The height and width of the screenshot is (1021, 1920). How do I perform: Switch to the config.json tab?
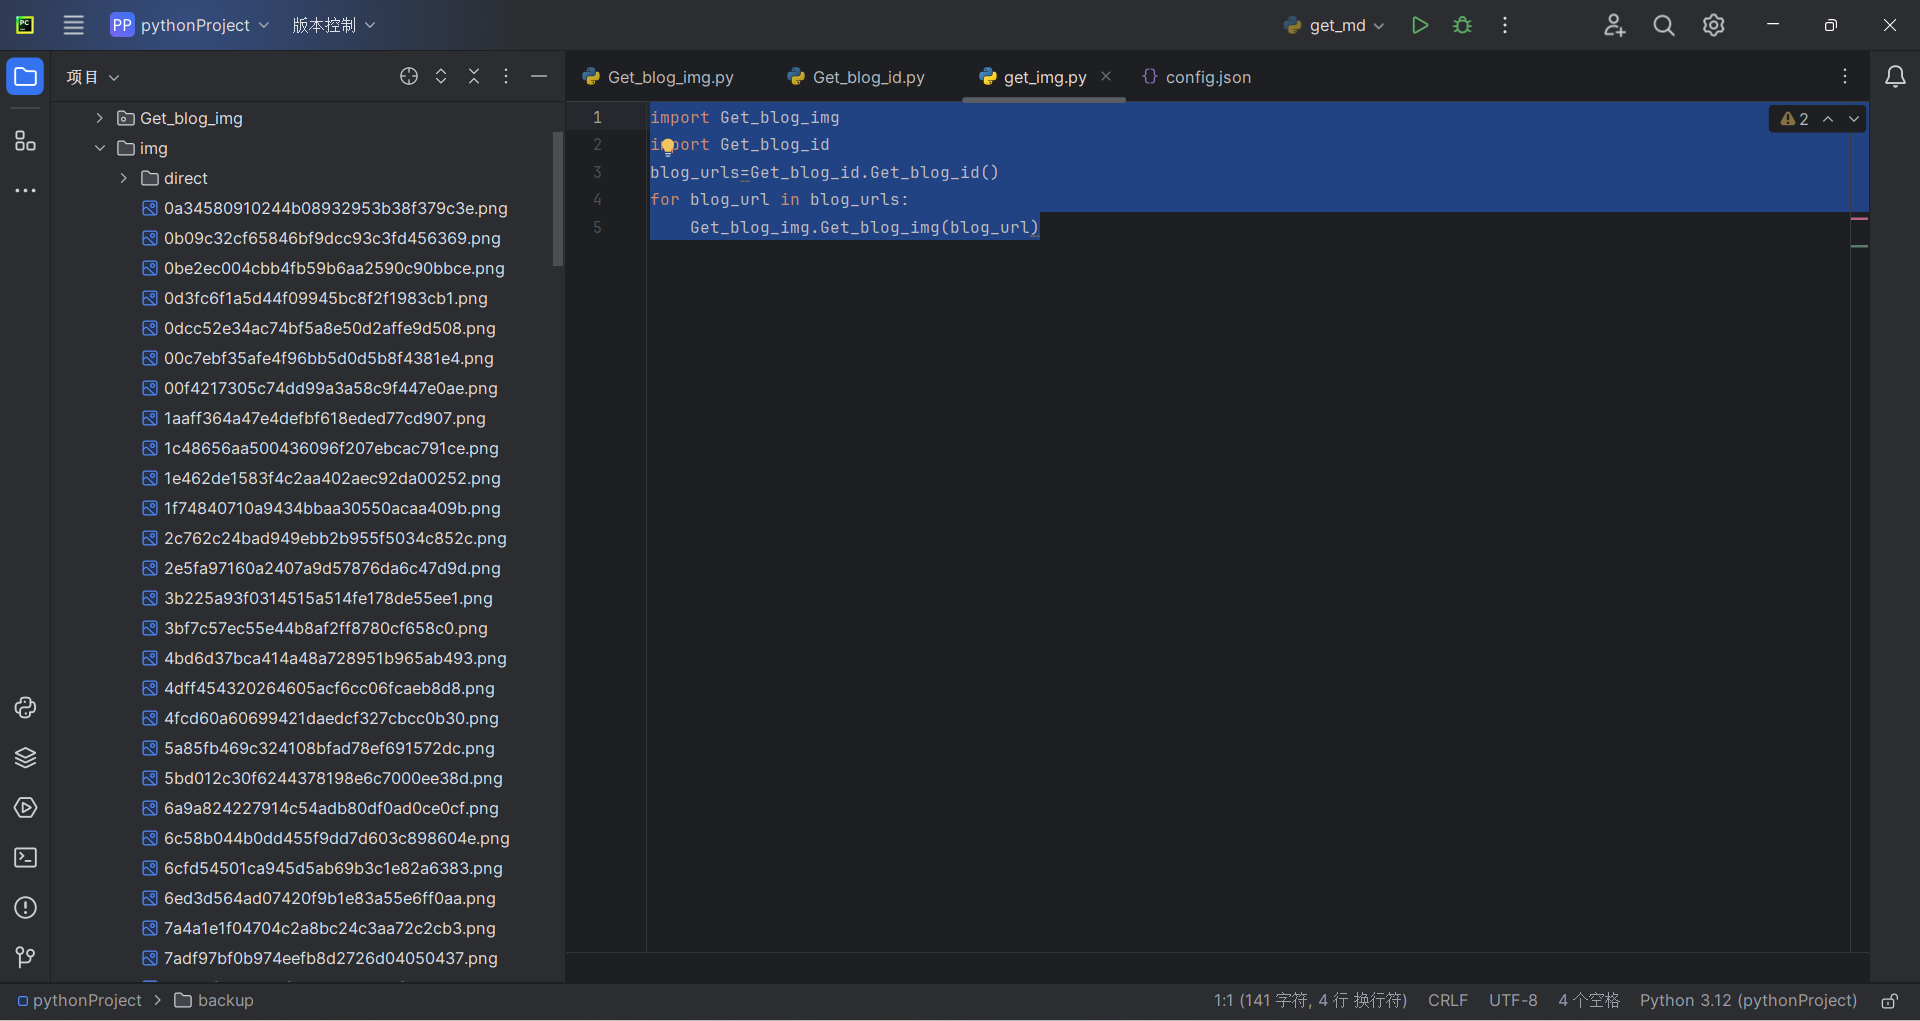[1207, 77]
